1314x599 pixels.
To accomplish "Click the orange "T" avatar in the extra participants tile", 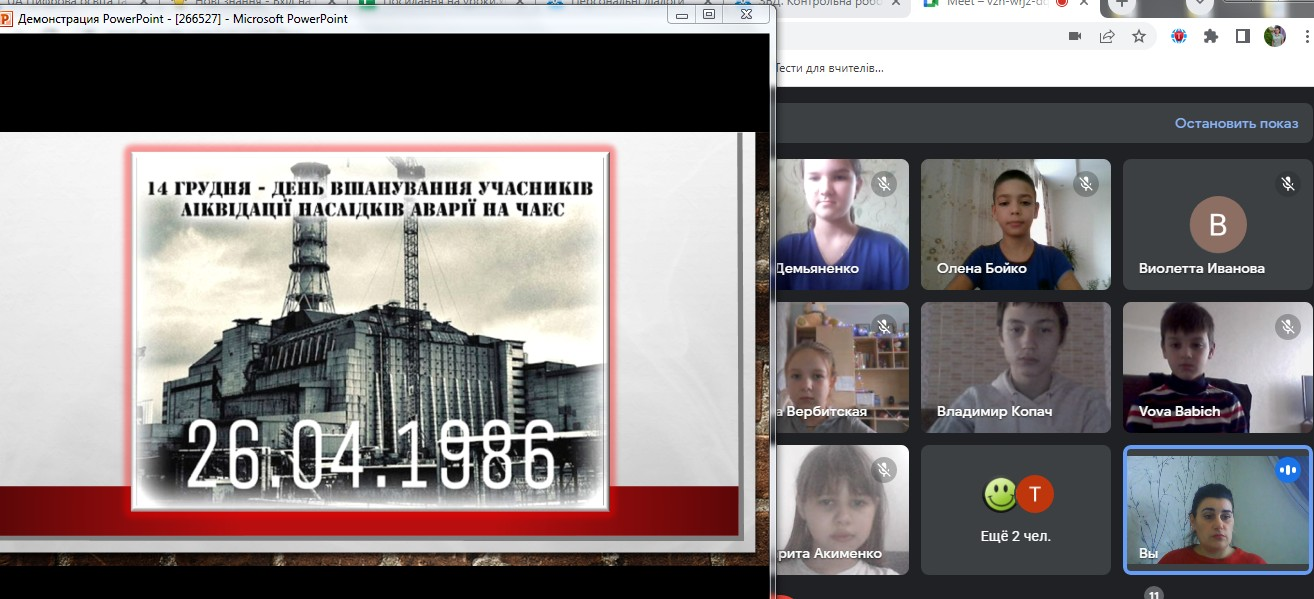I will [1036, 494].
